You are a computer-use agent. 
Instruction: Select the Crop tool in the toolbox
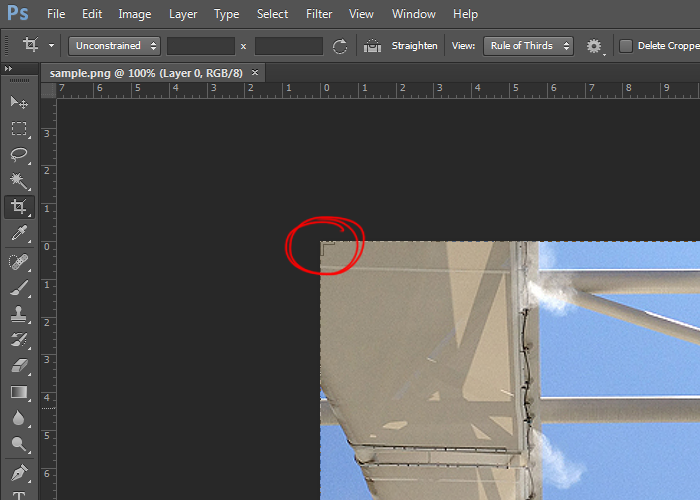coord(19,207)
